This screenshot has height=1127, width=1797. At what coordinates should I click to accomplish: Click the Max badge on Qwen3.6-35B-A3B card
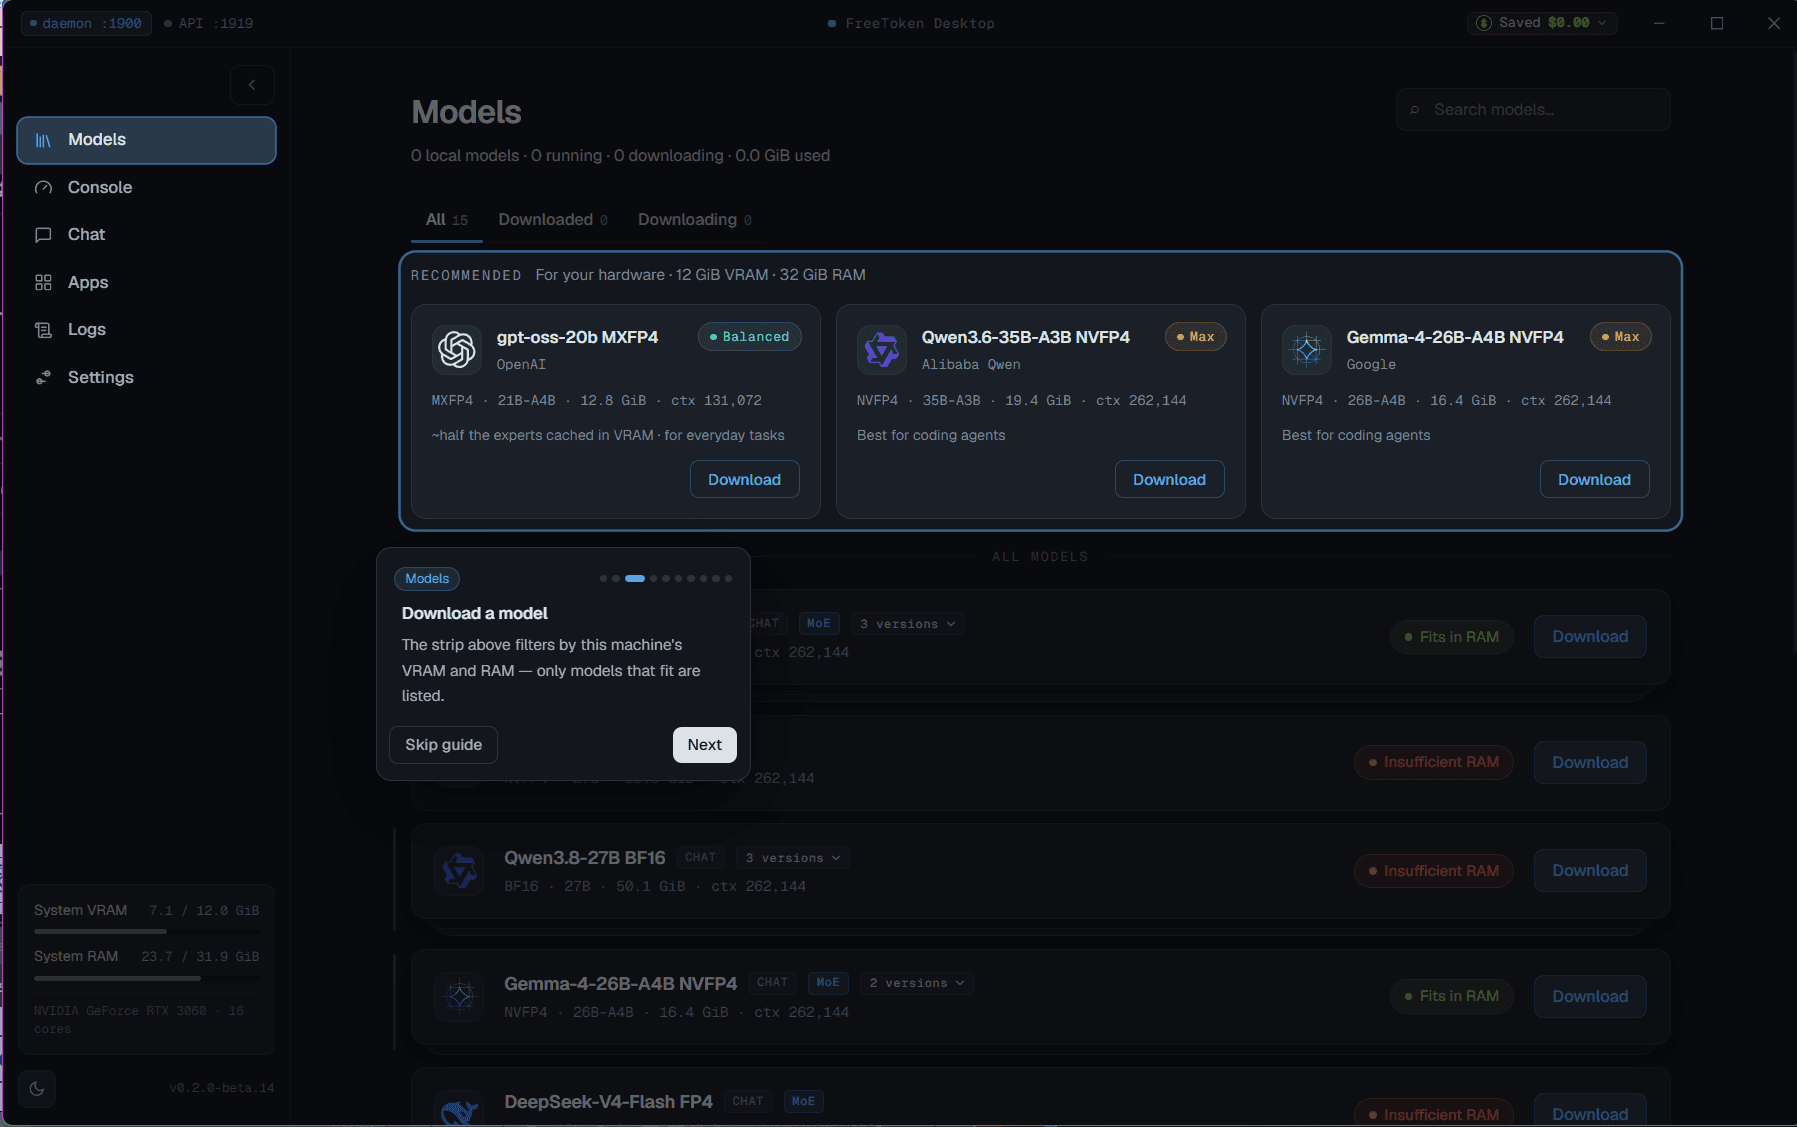pyautogui.click(x=1196, y=337)
